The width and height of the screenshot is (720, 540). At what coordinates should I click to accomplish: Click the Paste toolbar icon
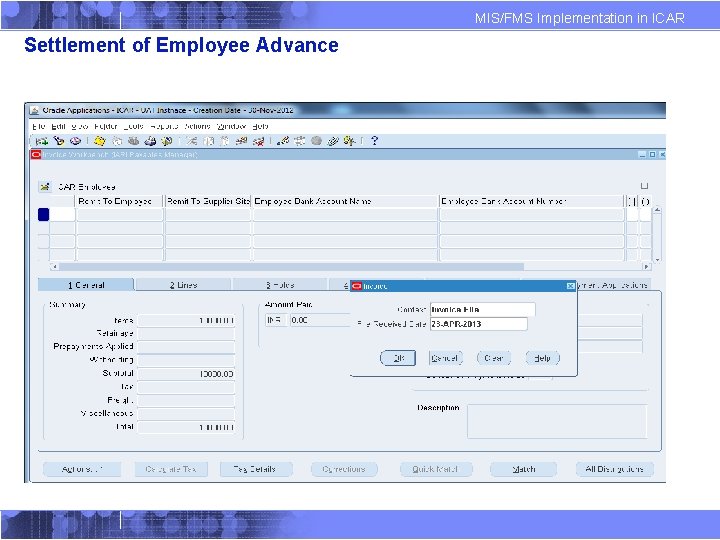[x=225, y=141]
